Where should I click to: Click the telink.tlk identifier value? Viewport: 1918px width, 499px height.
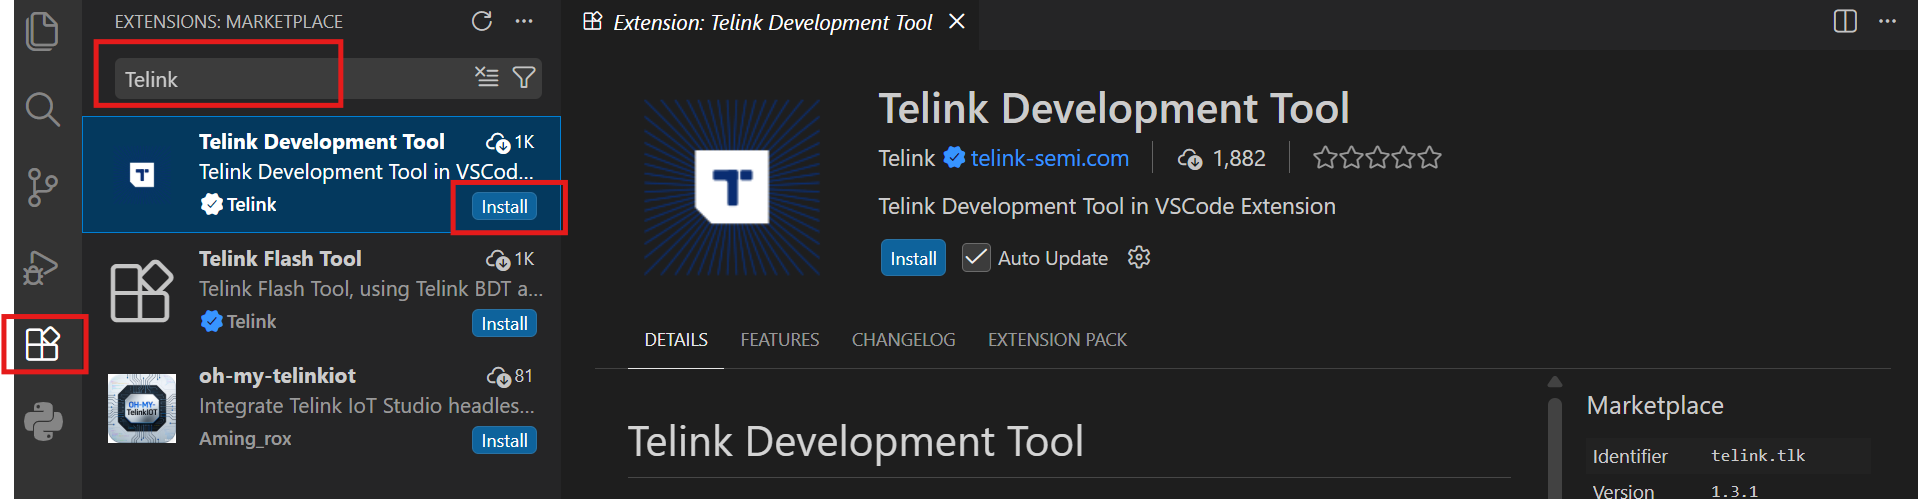[x=1758, y=456]
